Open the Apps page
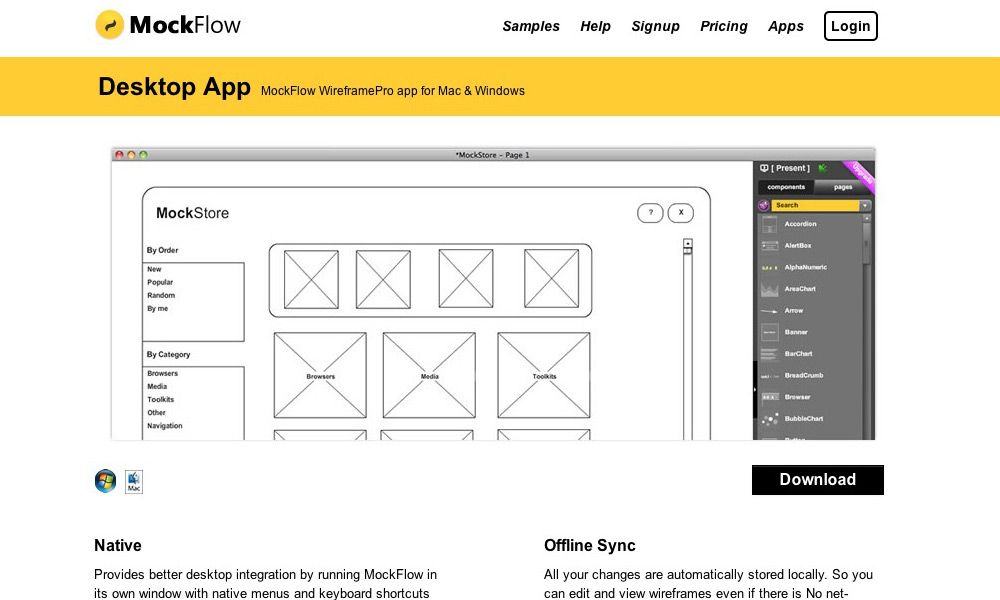The height and width of the screenshot is (600, 1000). (785, 26)
